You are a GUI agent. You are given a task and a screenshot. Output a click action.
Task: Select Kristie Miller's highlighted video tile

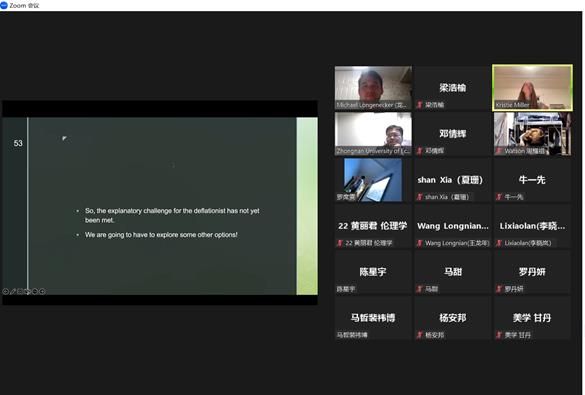point(532,88)
